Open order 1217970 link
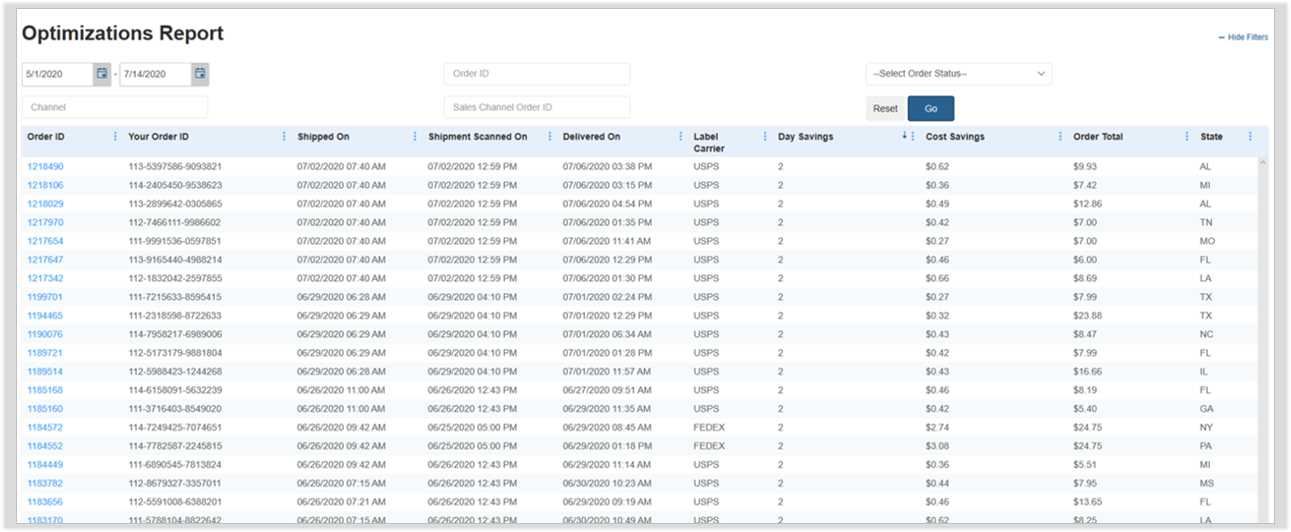Screen dimensions: 1291x532 coord(45,222)
